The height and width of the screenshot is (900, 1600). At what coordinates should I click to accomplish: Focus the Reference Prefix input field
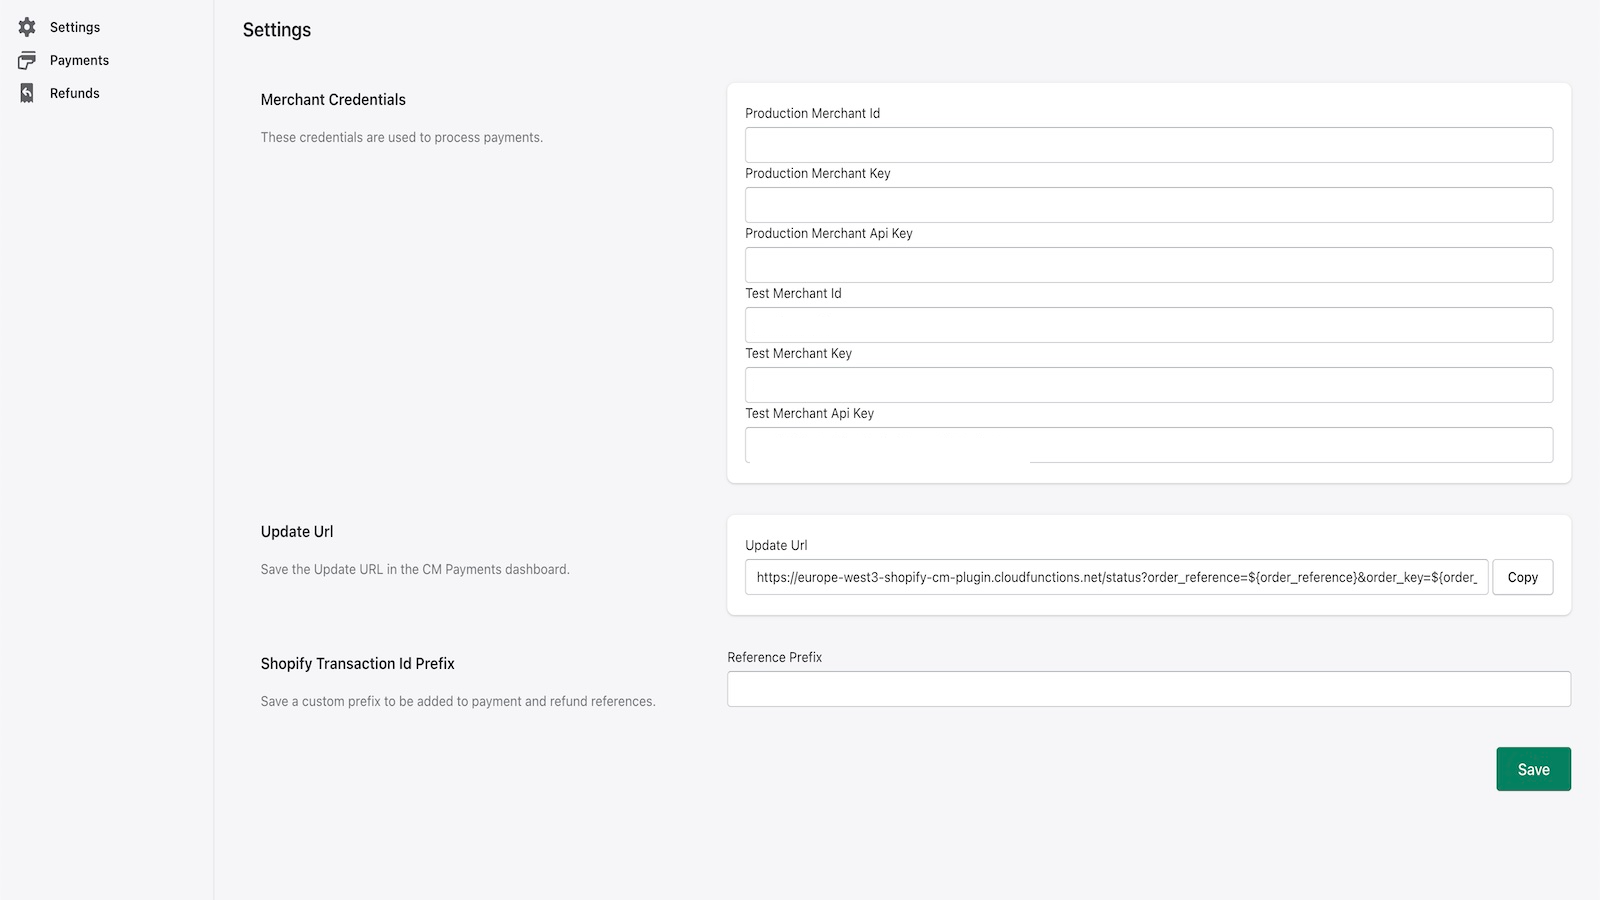coord(1149,689)
